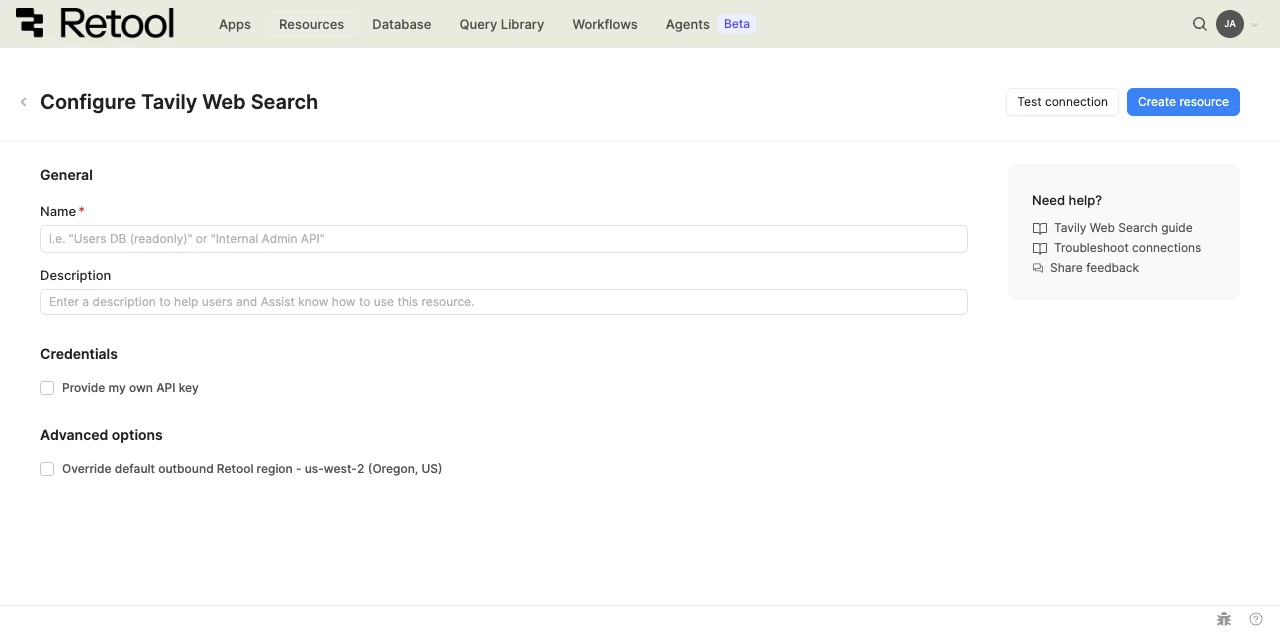
Task: Open the help question mark icon
Action: pyautogui.click(x=1256, y=619)
